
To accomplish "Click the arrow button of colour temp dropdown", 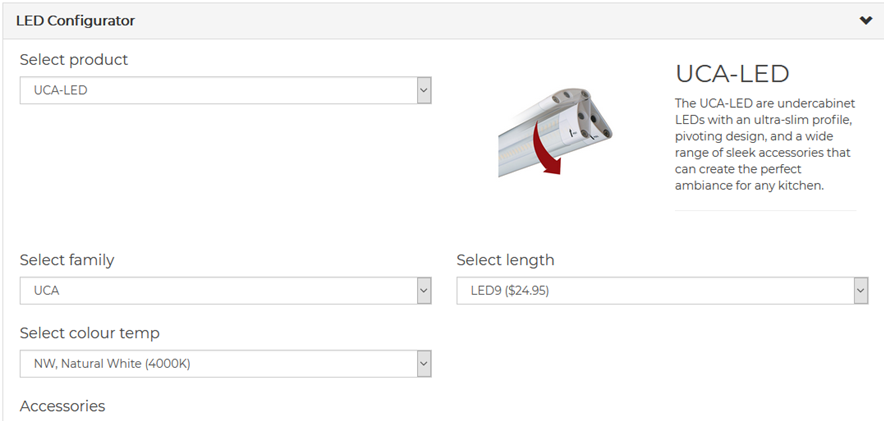I will 424,364.
